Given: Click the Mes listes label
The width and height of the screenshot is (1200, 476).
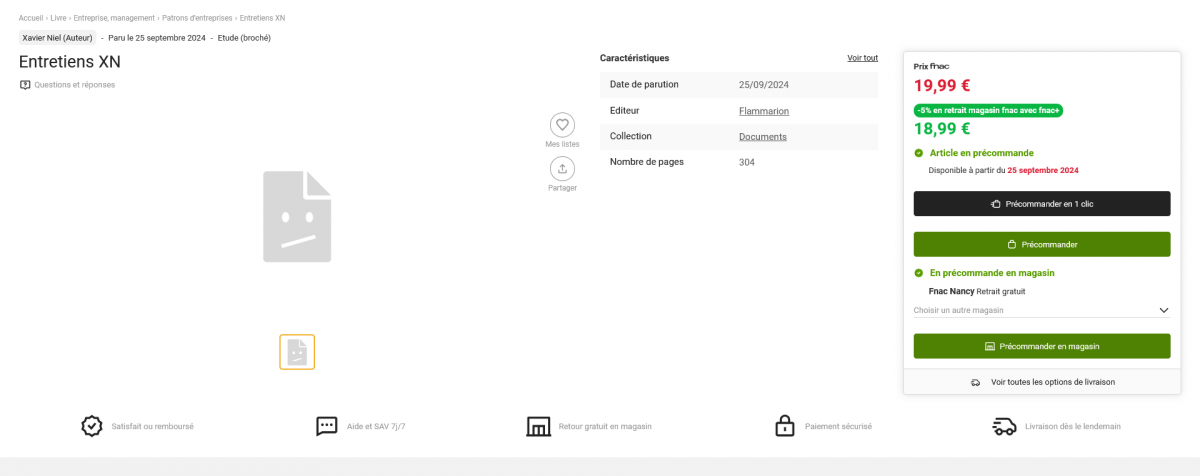Looking at the screenshot, I should [562, 144].
